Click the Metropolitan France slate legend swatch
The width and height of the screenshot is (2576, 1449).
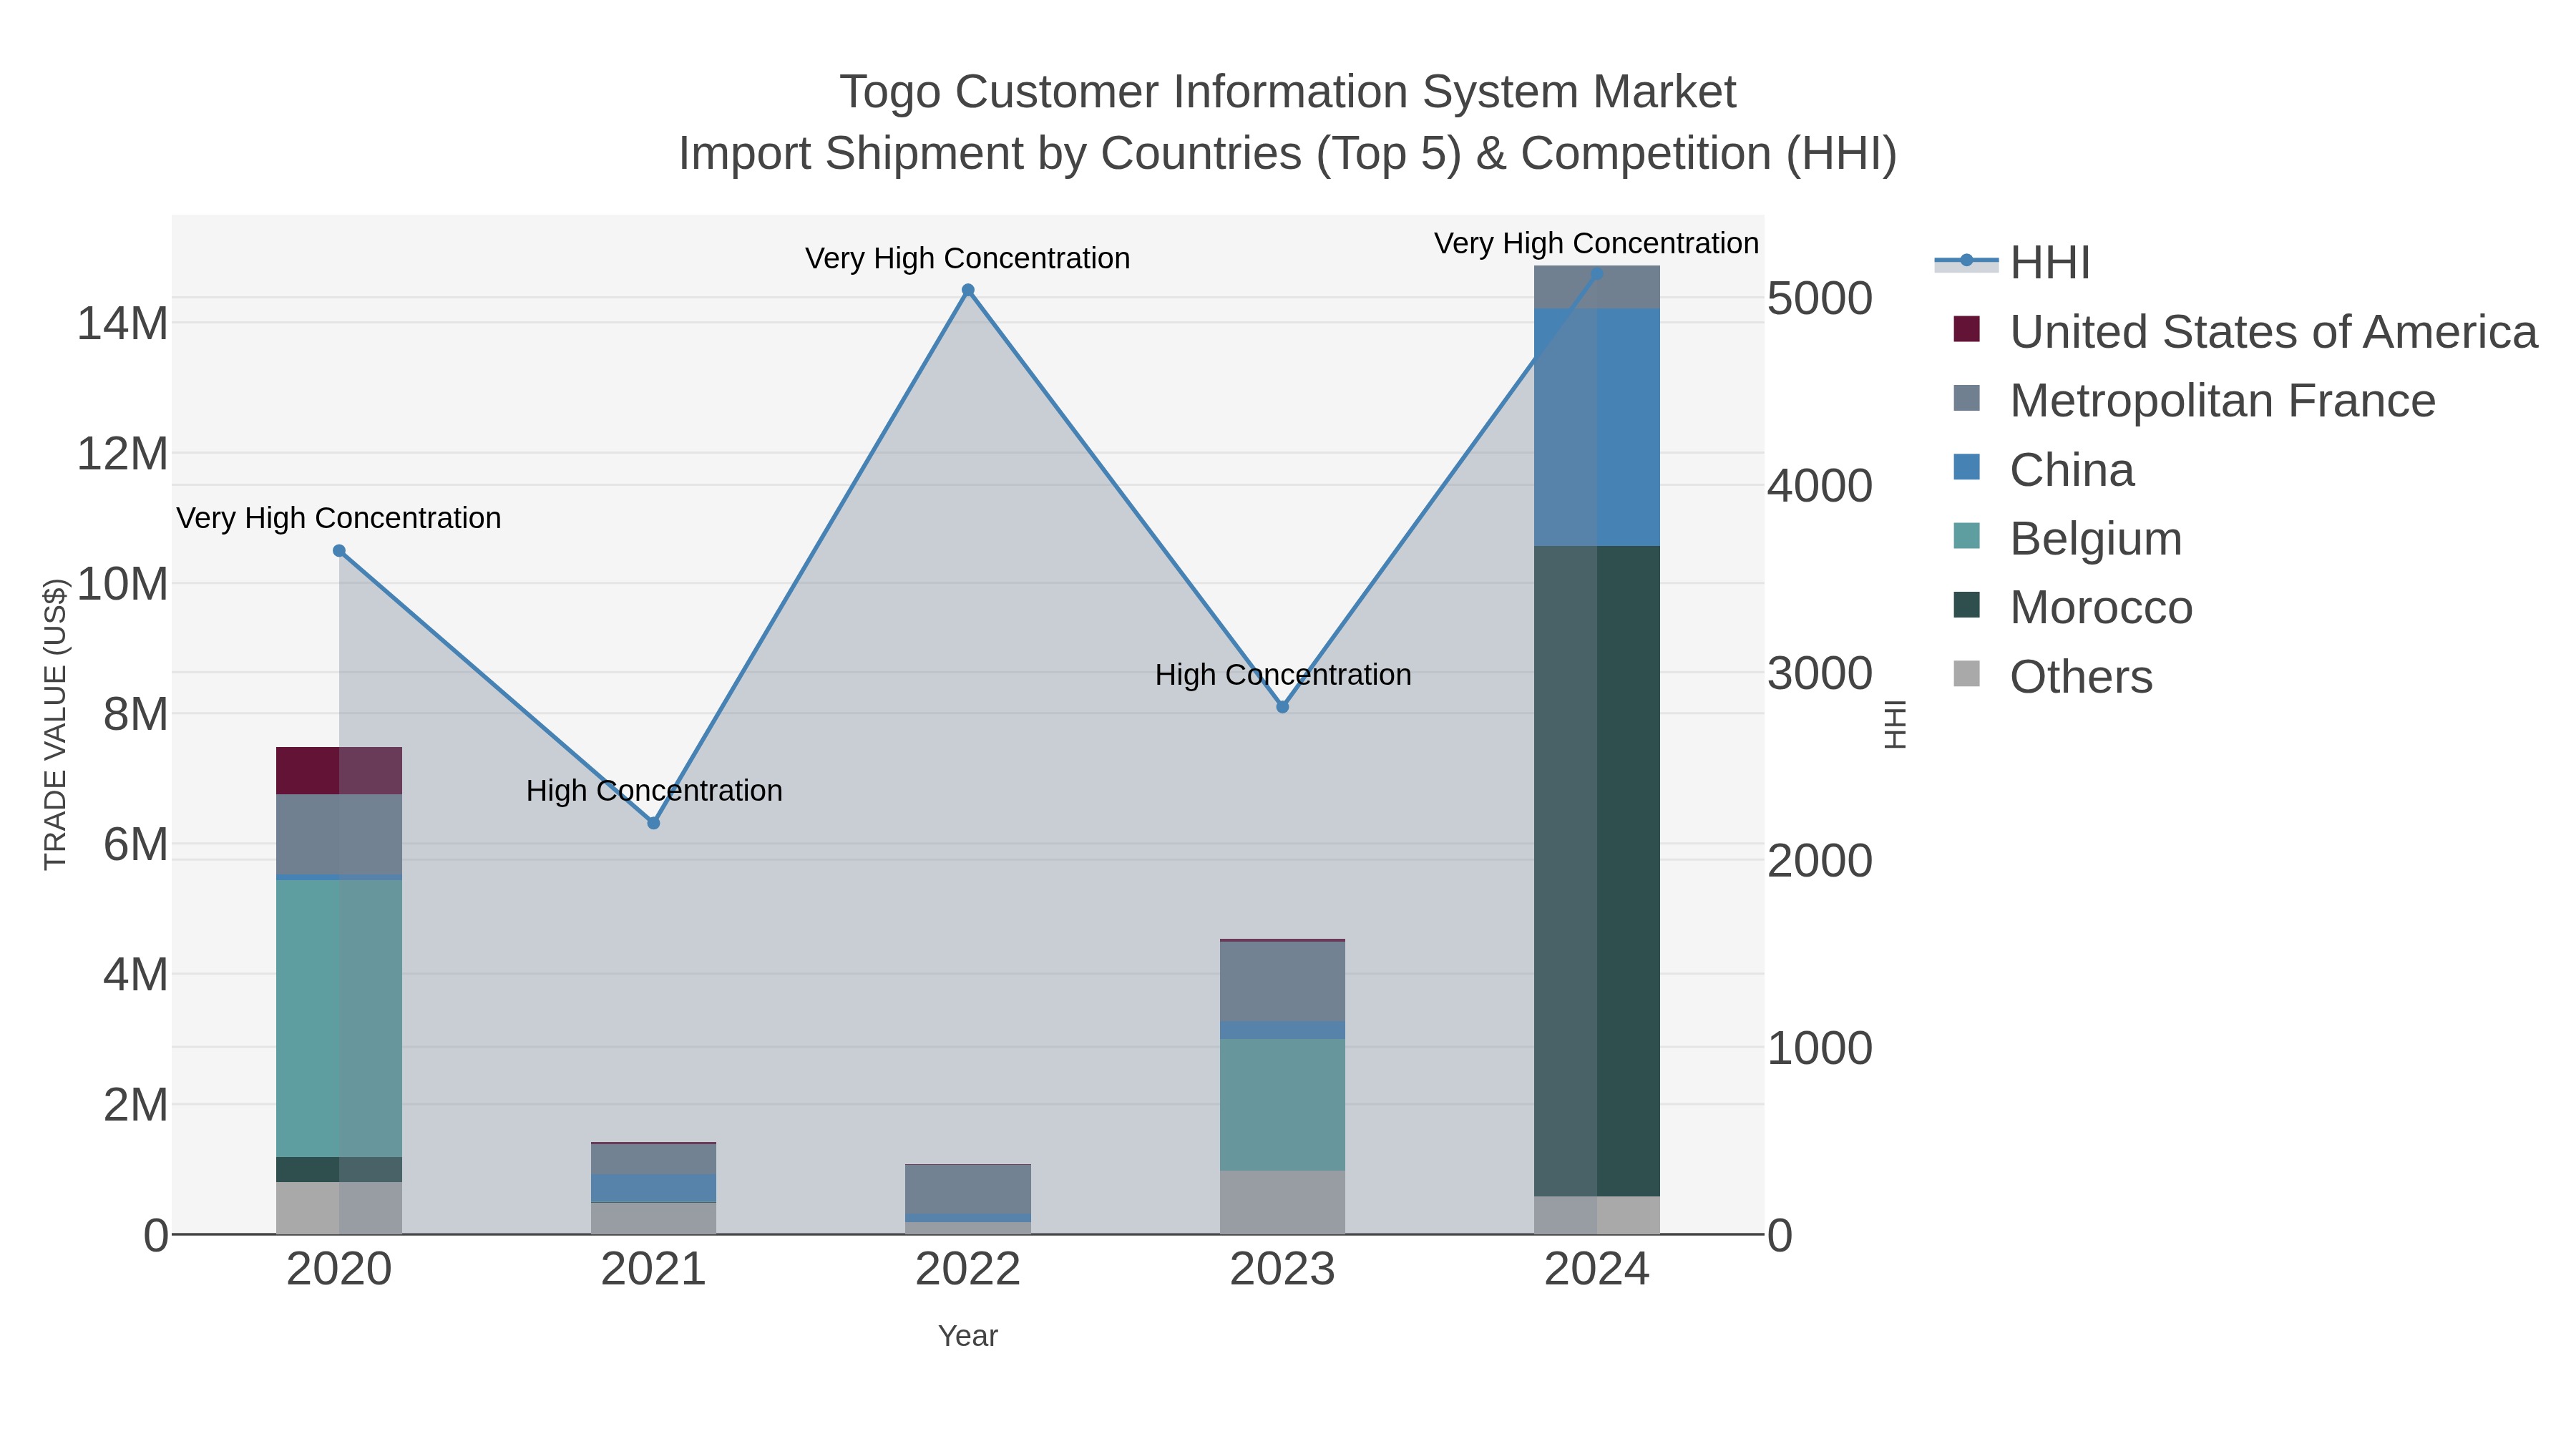tap(1966, 398)
